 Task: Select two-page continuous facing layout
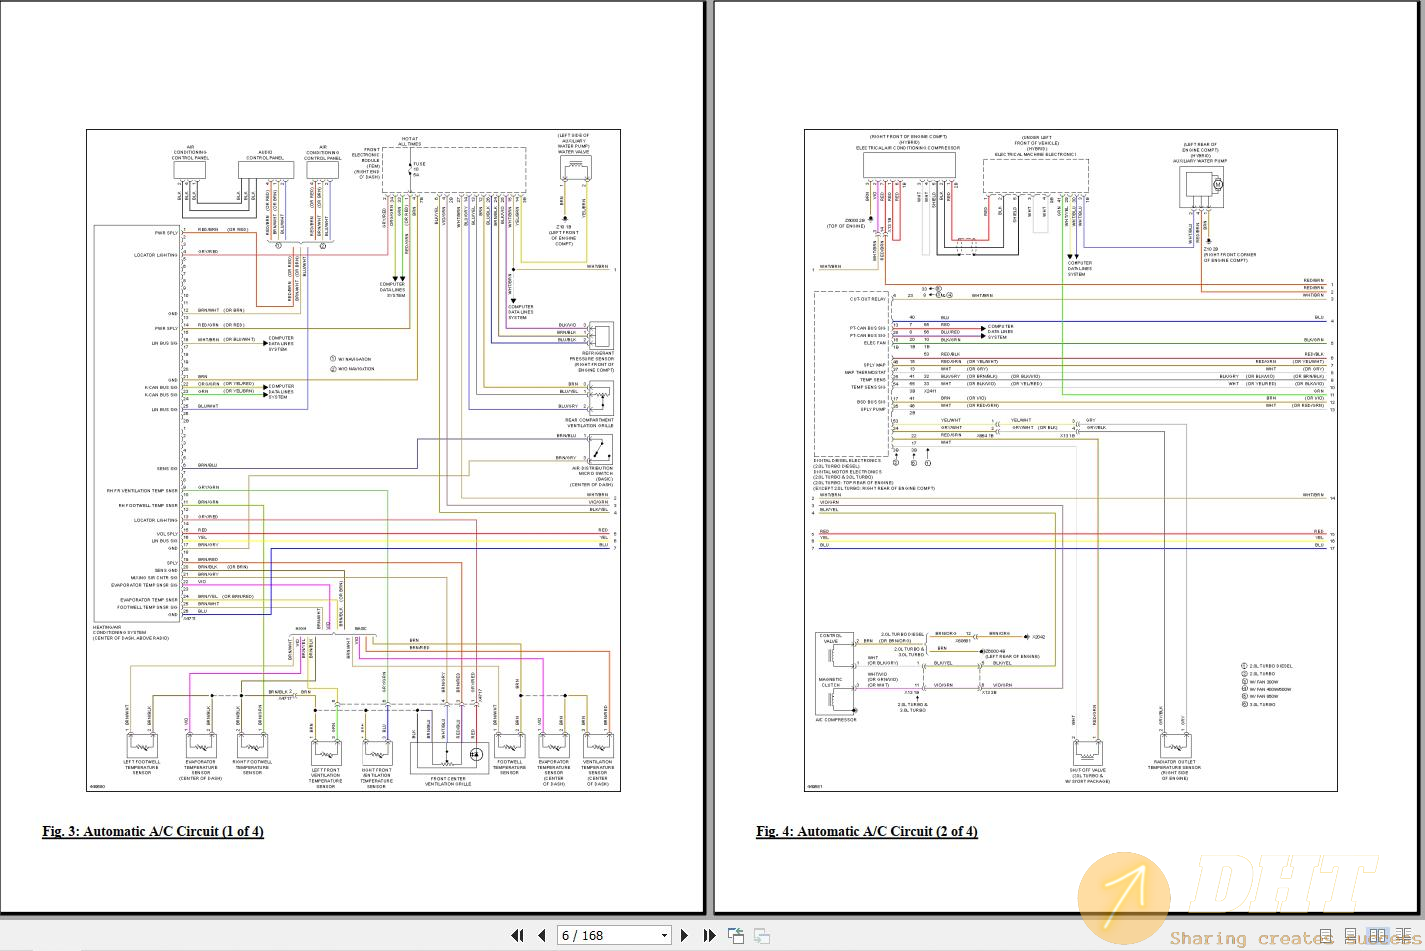point(1403,936)
